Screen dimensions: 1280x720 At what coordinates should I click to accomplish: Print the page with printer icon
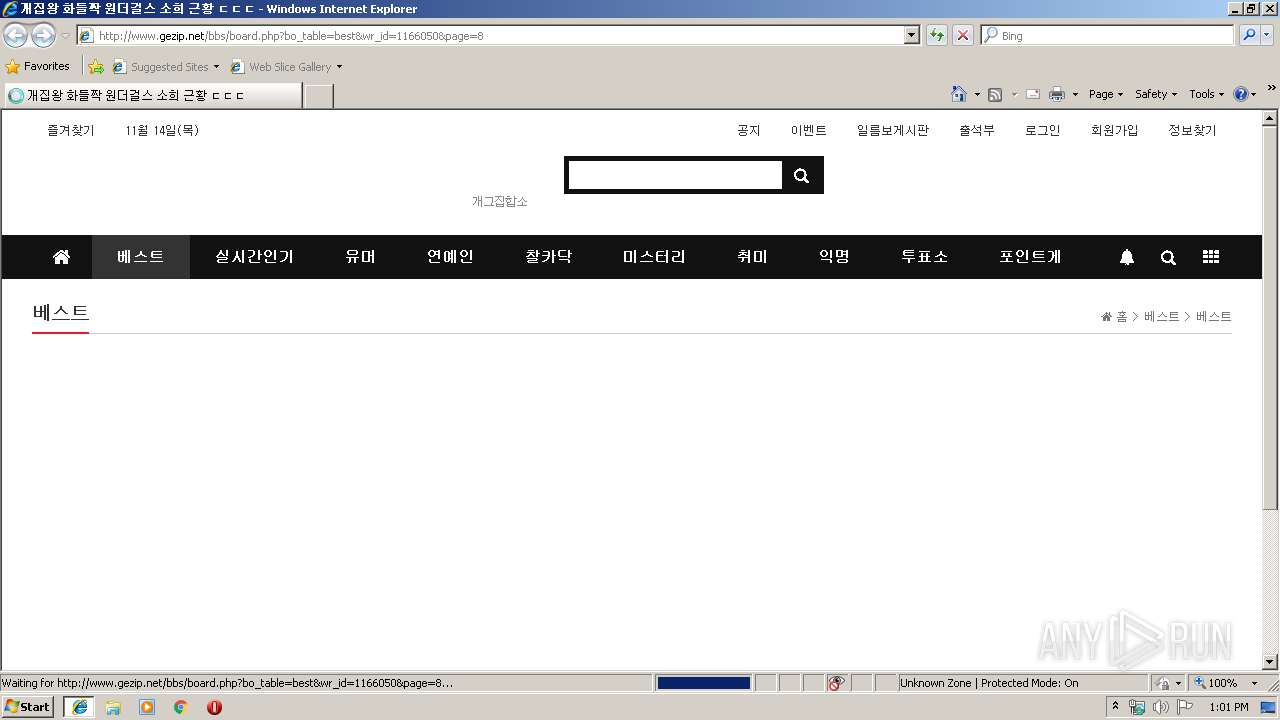click(1057, 94)
